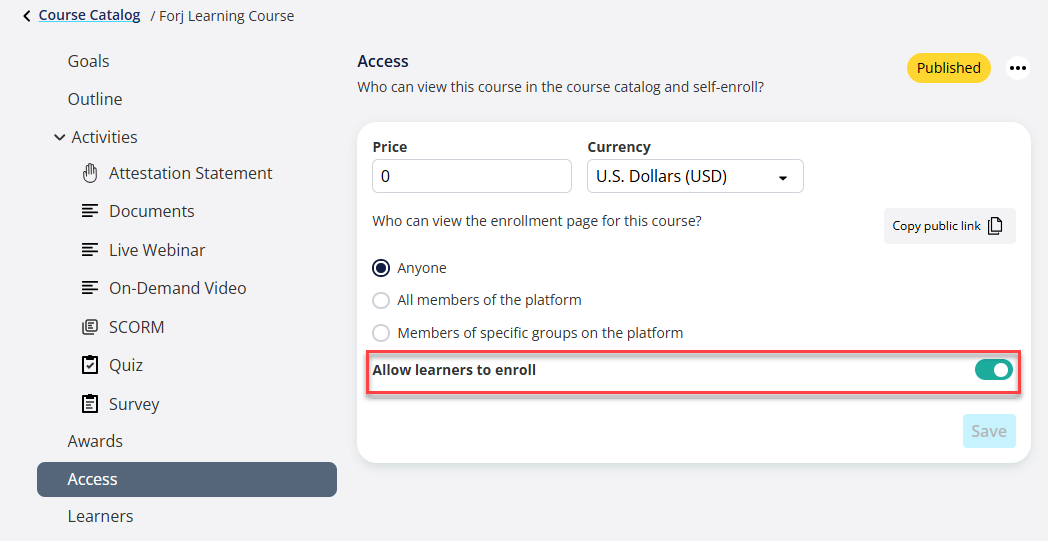Select All members of the platform
The height and width of the screenshot is (541, 1048).
(381, 300)
